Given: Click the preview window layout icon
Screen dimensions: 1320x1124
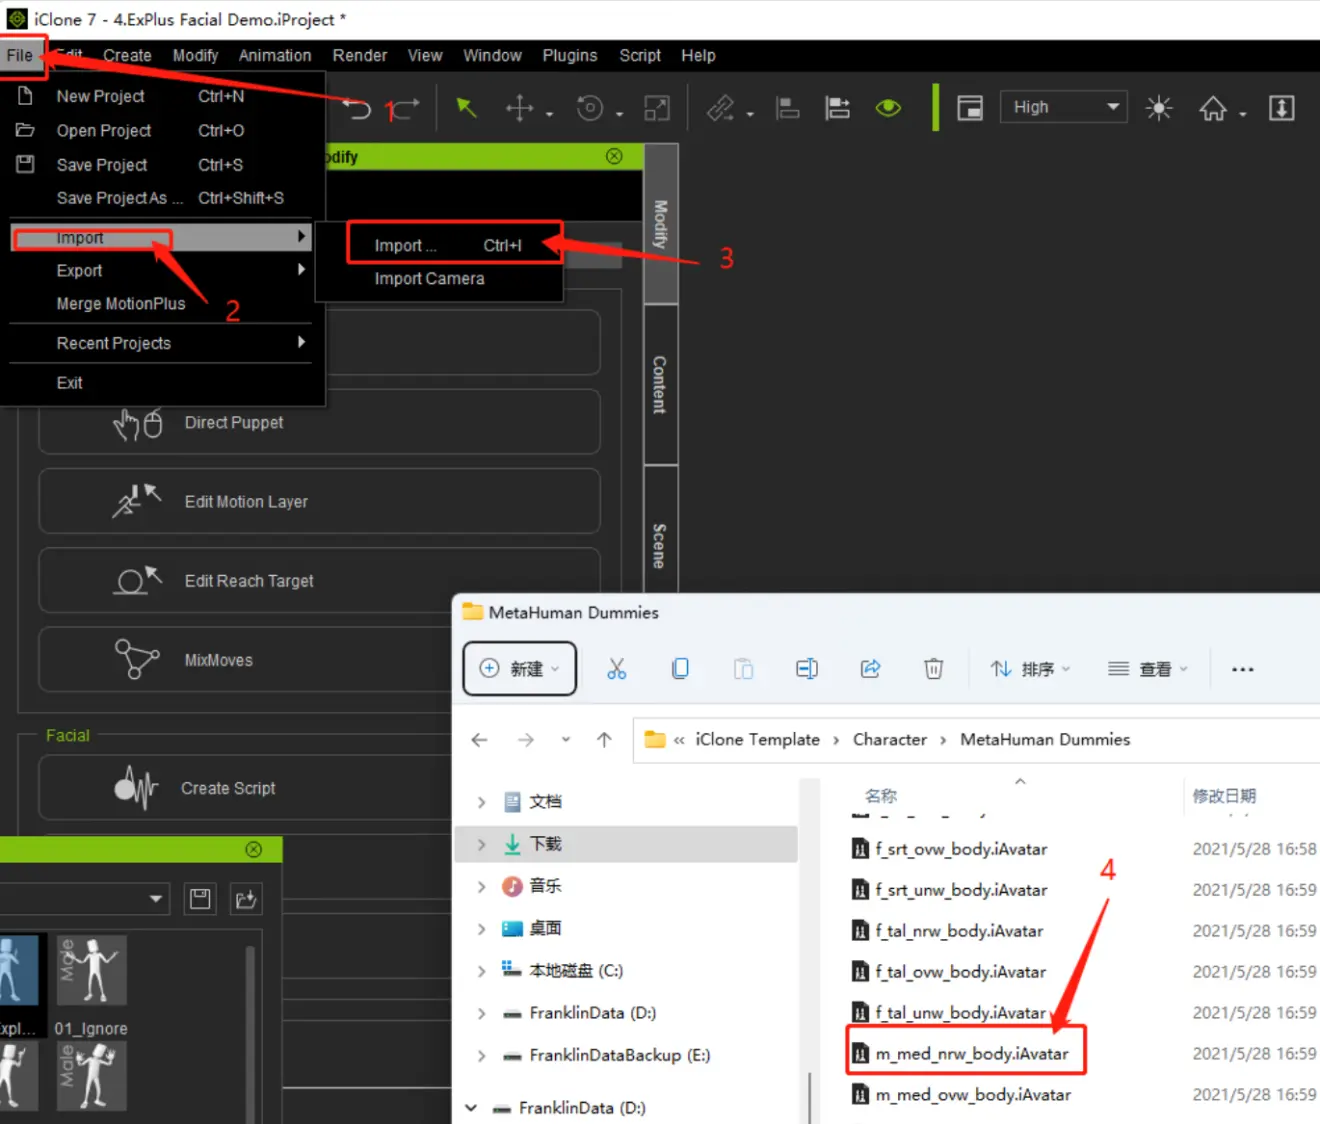Looking at the screenshot, I should pyautogui.click(x=970, y=108).
